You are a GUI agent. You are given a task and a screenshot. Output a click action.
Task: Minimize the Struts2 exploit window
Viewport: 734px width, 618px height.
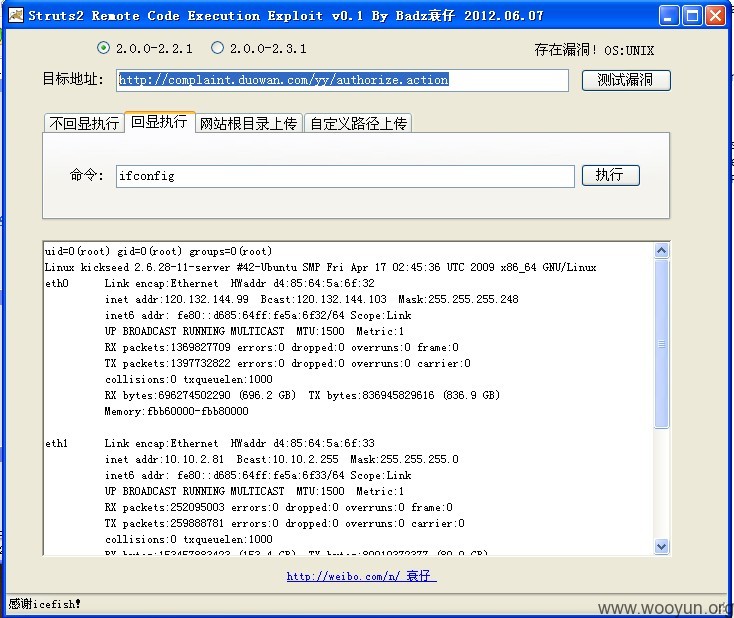(x=668, y=15)
